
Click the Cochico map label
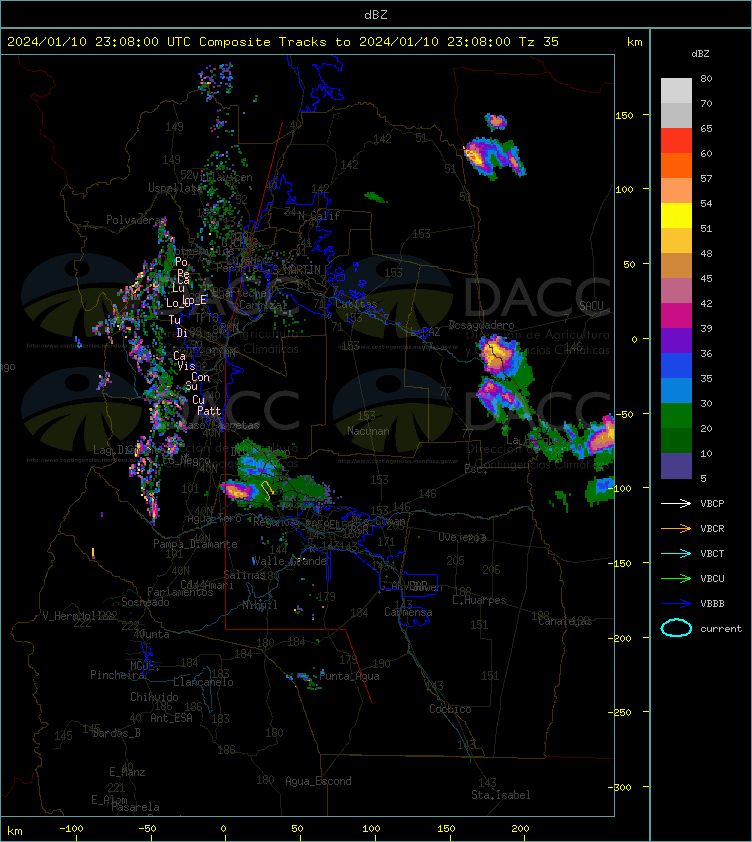pos(450,709)
